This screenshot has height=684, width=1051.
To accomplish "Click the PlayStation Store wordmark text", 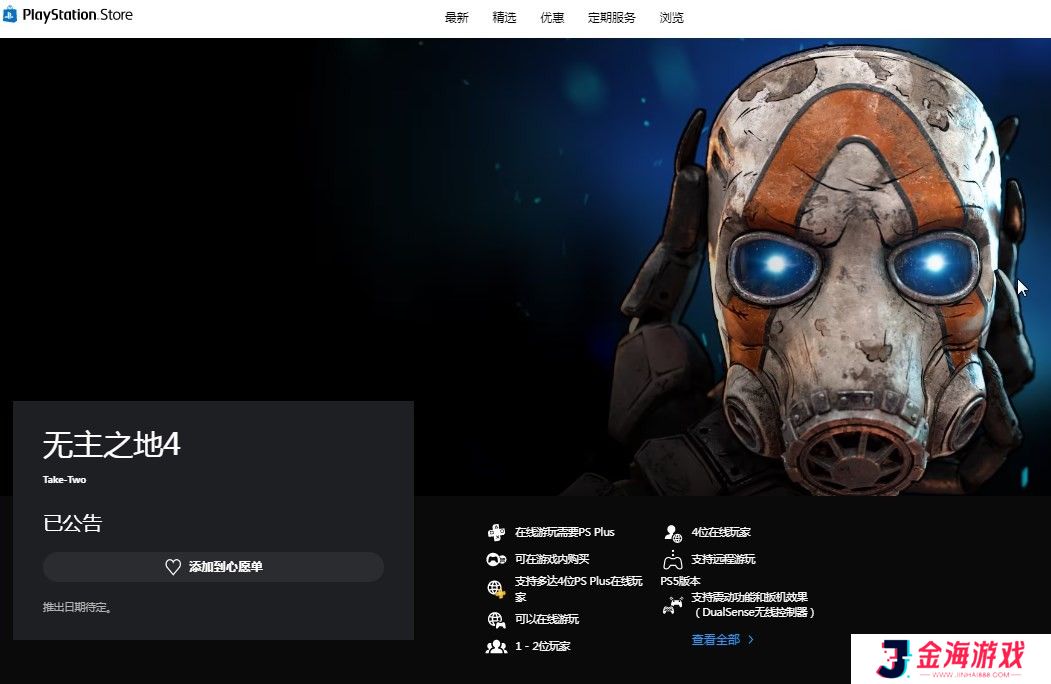I will click(78, 15).
